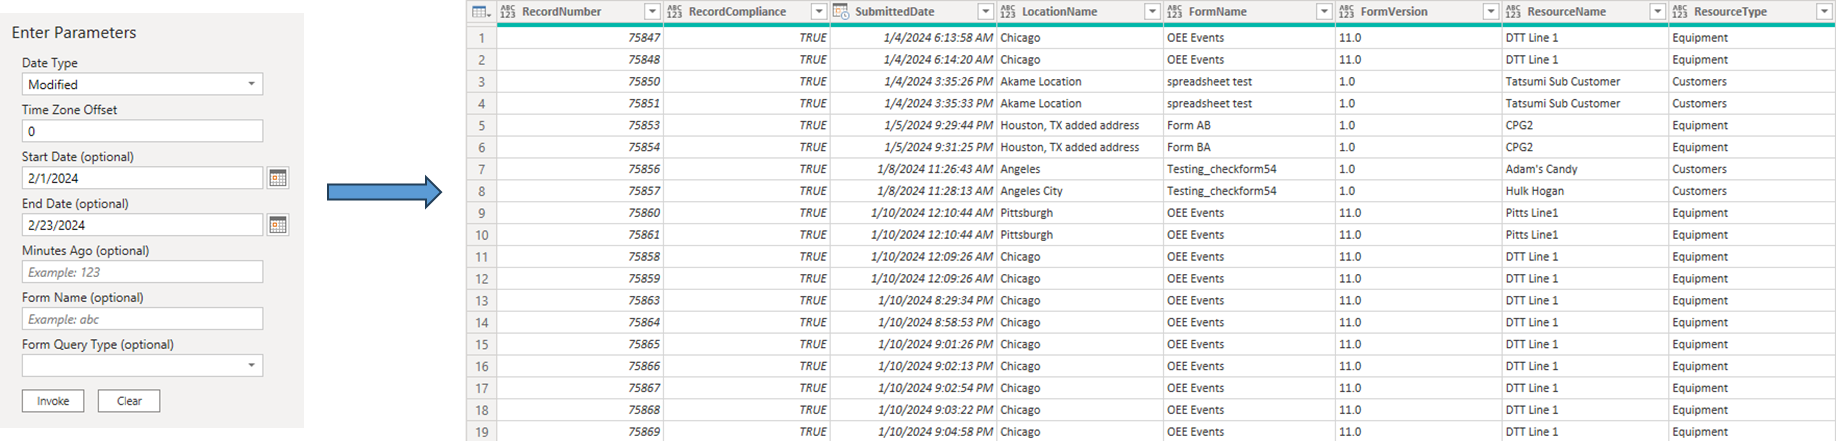Open the RecordCompliance column filter dropdown
This screenshot has width=1836, height=441.
[818, 12]
